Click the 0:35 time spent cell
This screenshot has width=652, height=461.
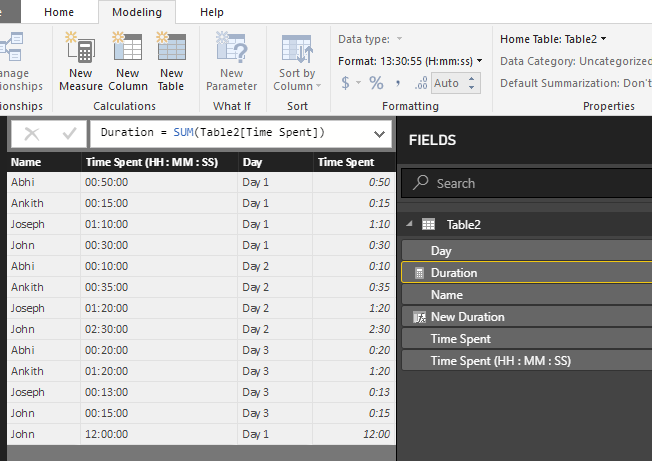click(354, 287)
